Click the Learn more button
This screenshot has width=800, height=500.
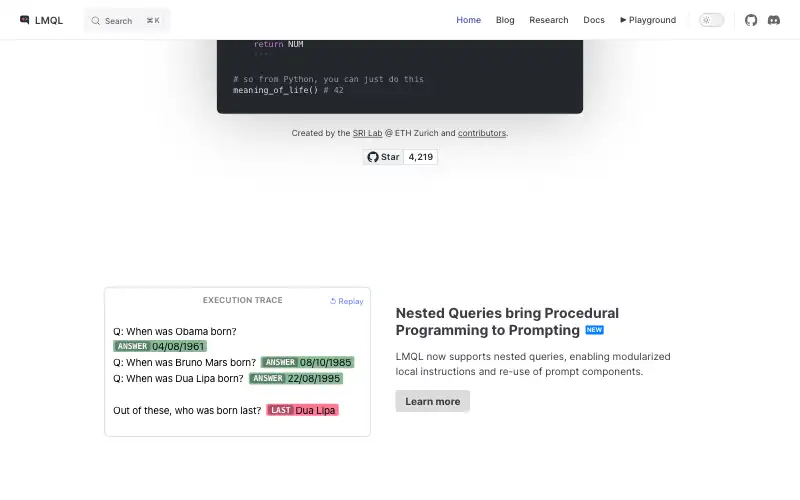coord(433,402)
